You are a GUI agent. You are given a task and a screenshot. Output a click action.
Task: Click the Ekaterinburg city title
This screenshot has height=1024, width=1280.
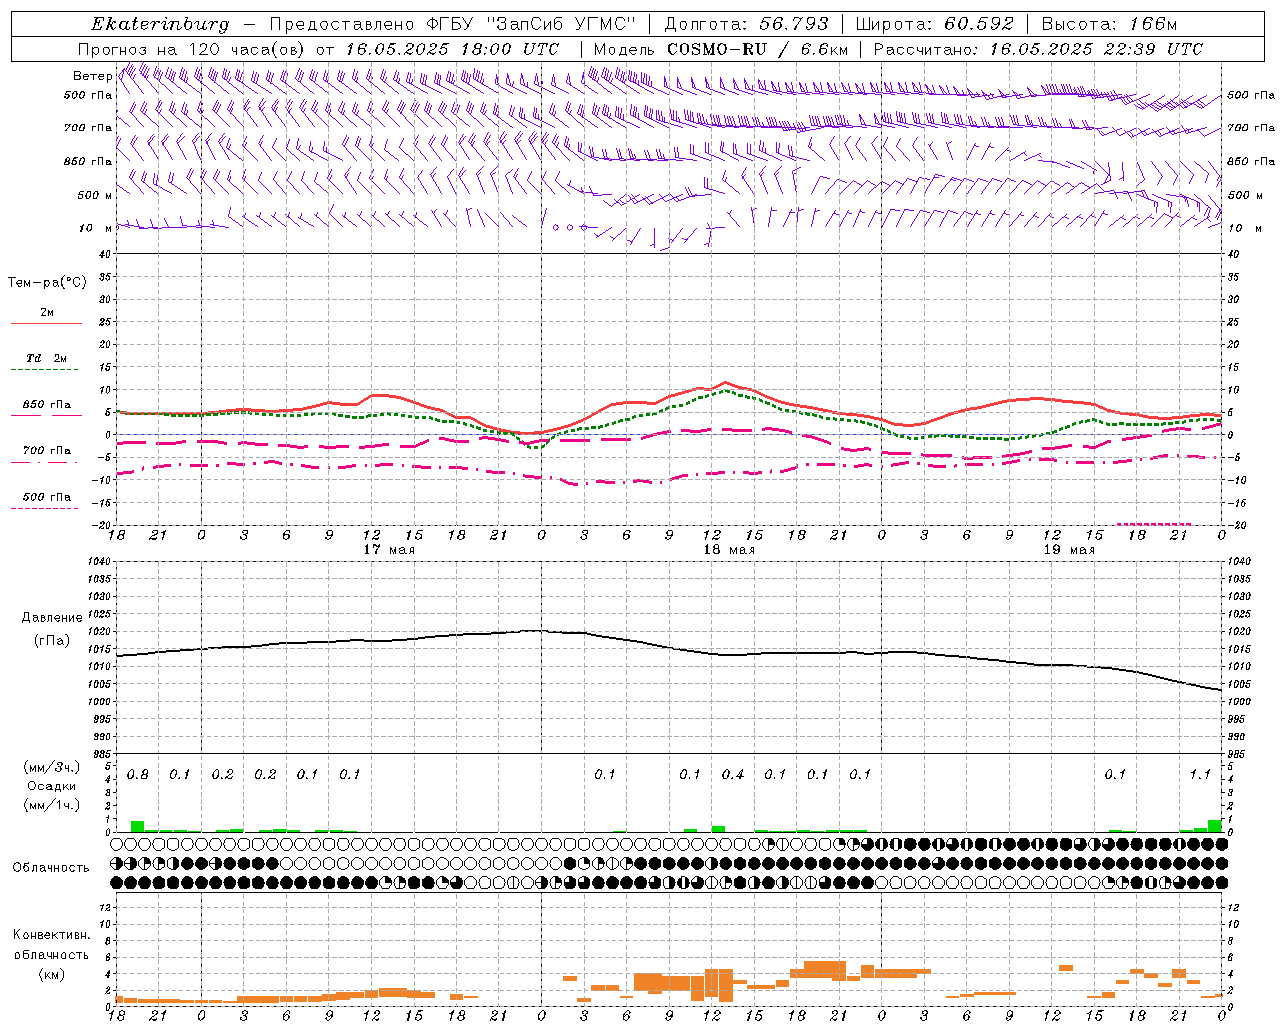[160, 24]
